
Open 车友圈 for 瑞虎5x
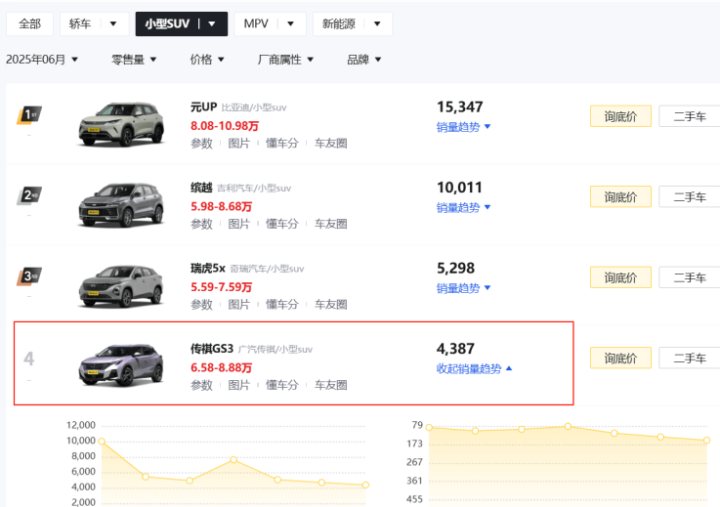pyautogui.click(x=331, y=304)
